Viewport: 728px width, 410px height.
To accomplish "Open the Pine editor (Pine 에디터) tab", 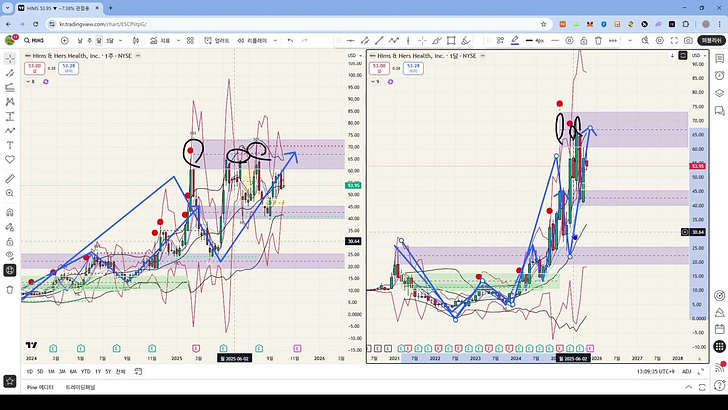I will click(x=40, y=387).
